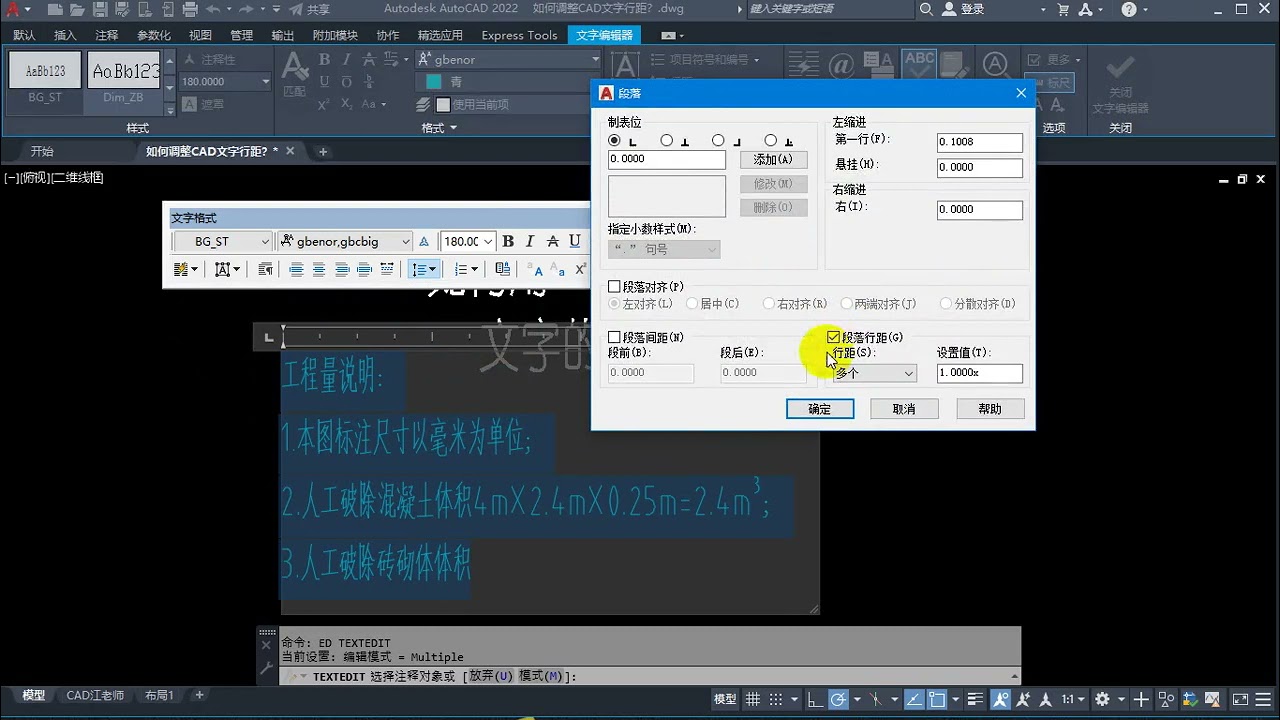The height and width of the screenshot is (720, 1280).
Task: Click the insert field icon in 文字格式 toolbar
Action: click(x=503, y=269)
